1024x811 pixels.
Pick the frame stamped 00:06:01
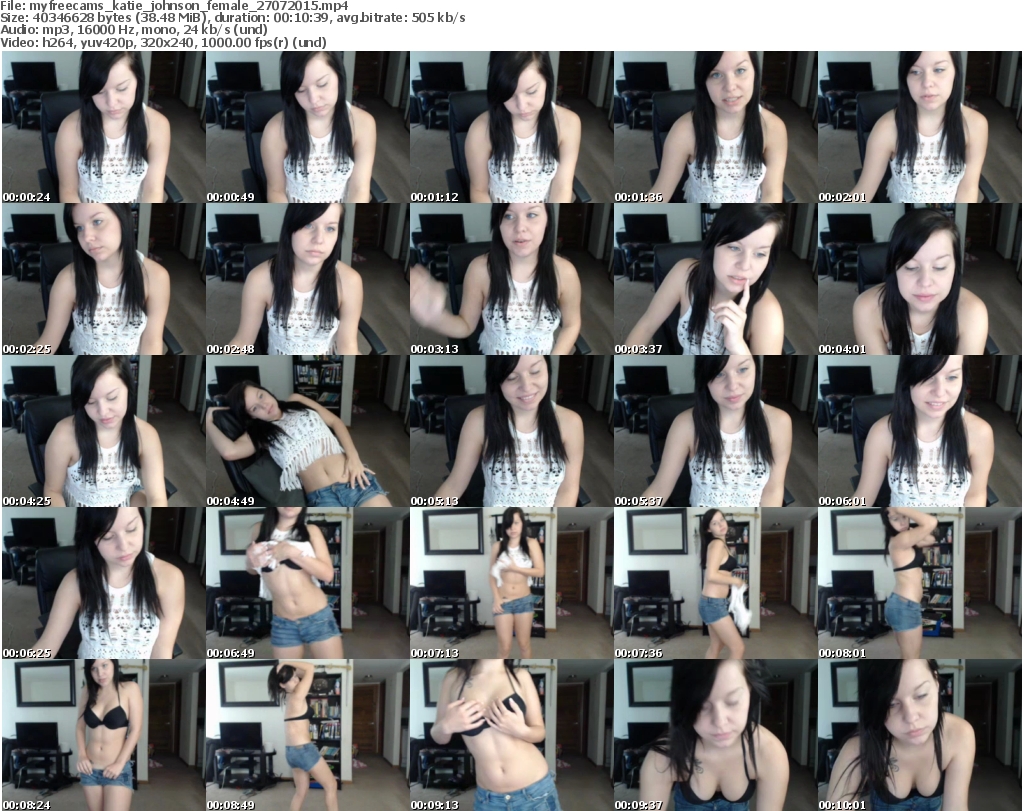click(920, 431)
